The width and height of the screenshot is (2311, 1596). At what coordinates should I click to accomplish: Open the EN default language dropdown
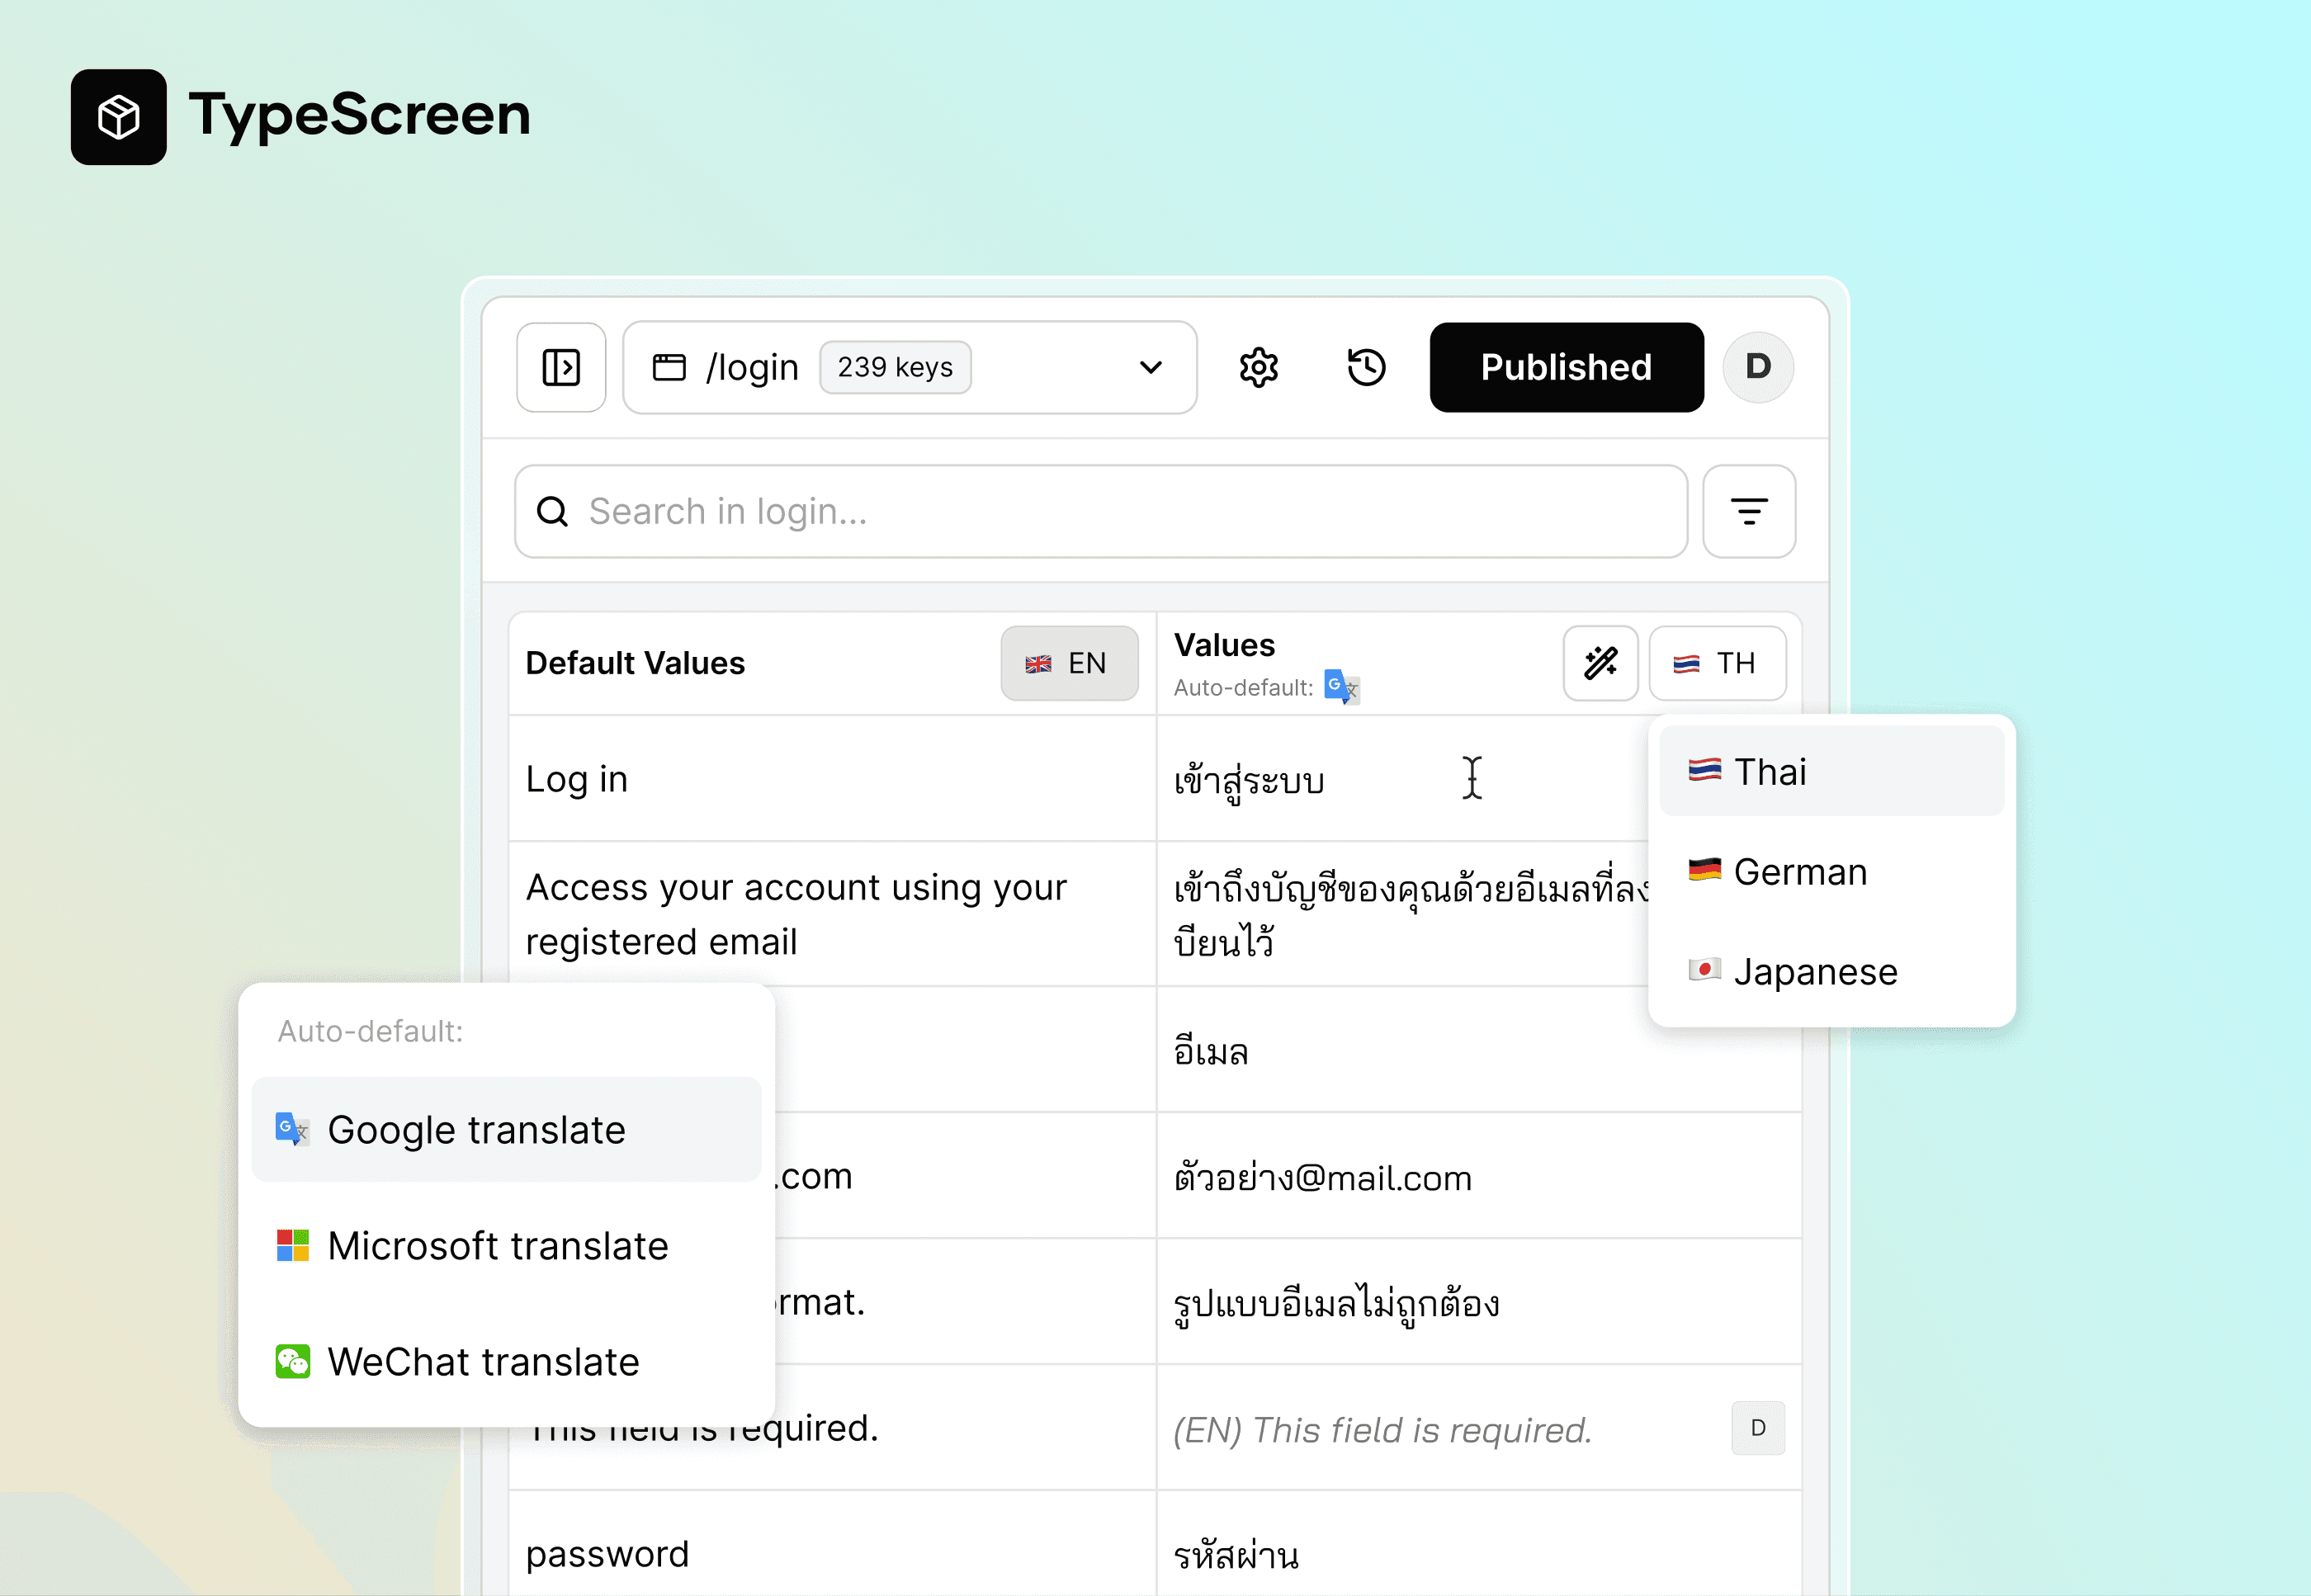click(1068, 663)
